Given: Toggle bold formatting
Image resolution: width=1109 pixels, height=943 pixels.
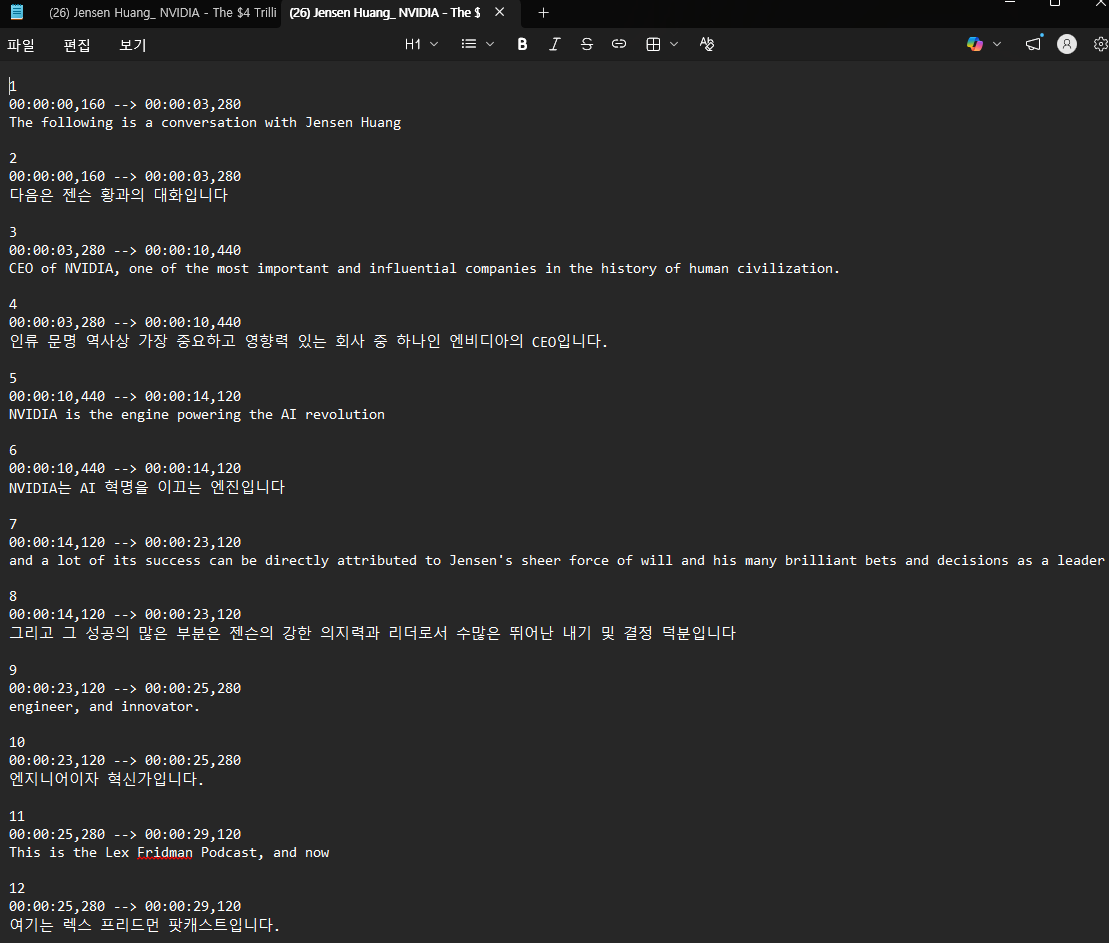Looking at the screenshot, I should [522, 44].
